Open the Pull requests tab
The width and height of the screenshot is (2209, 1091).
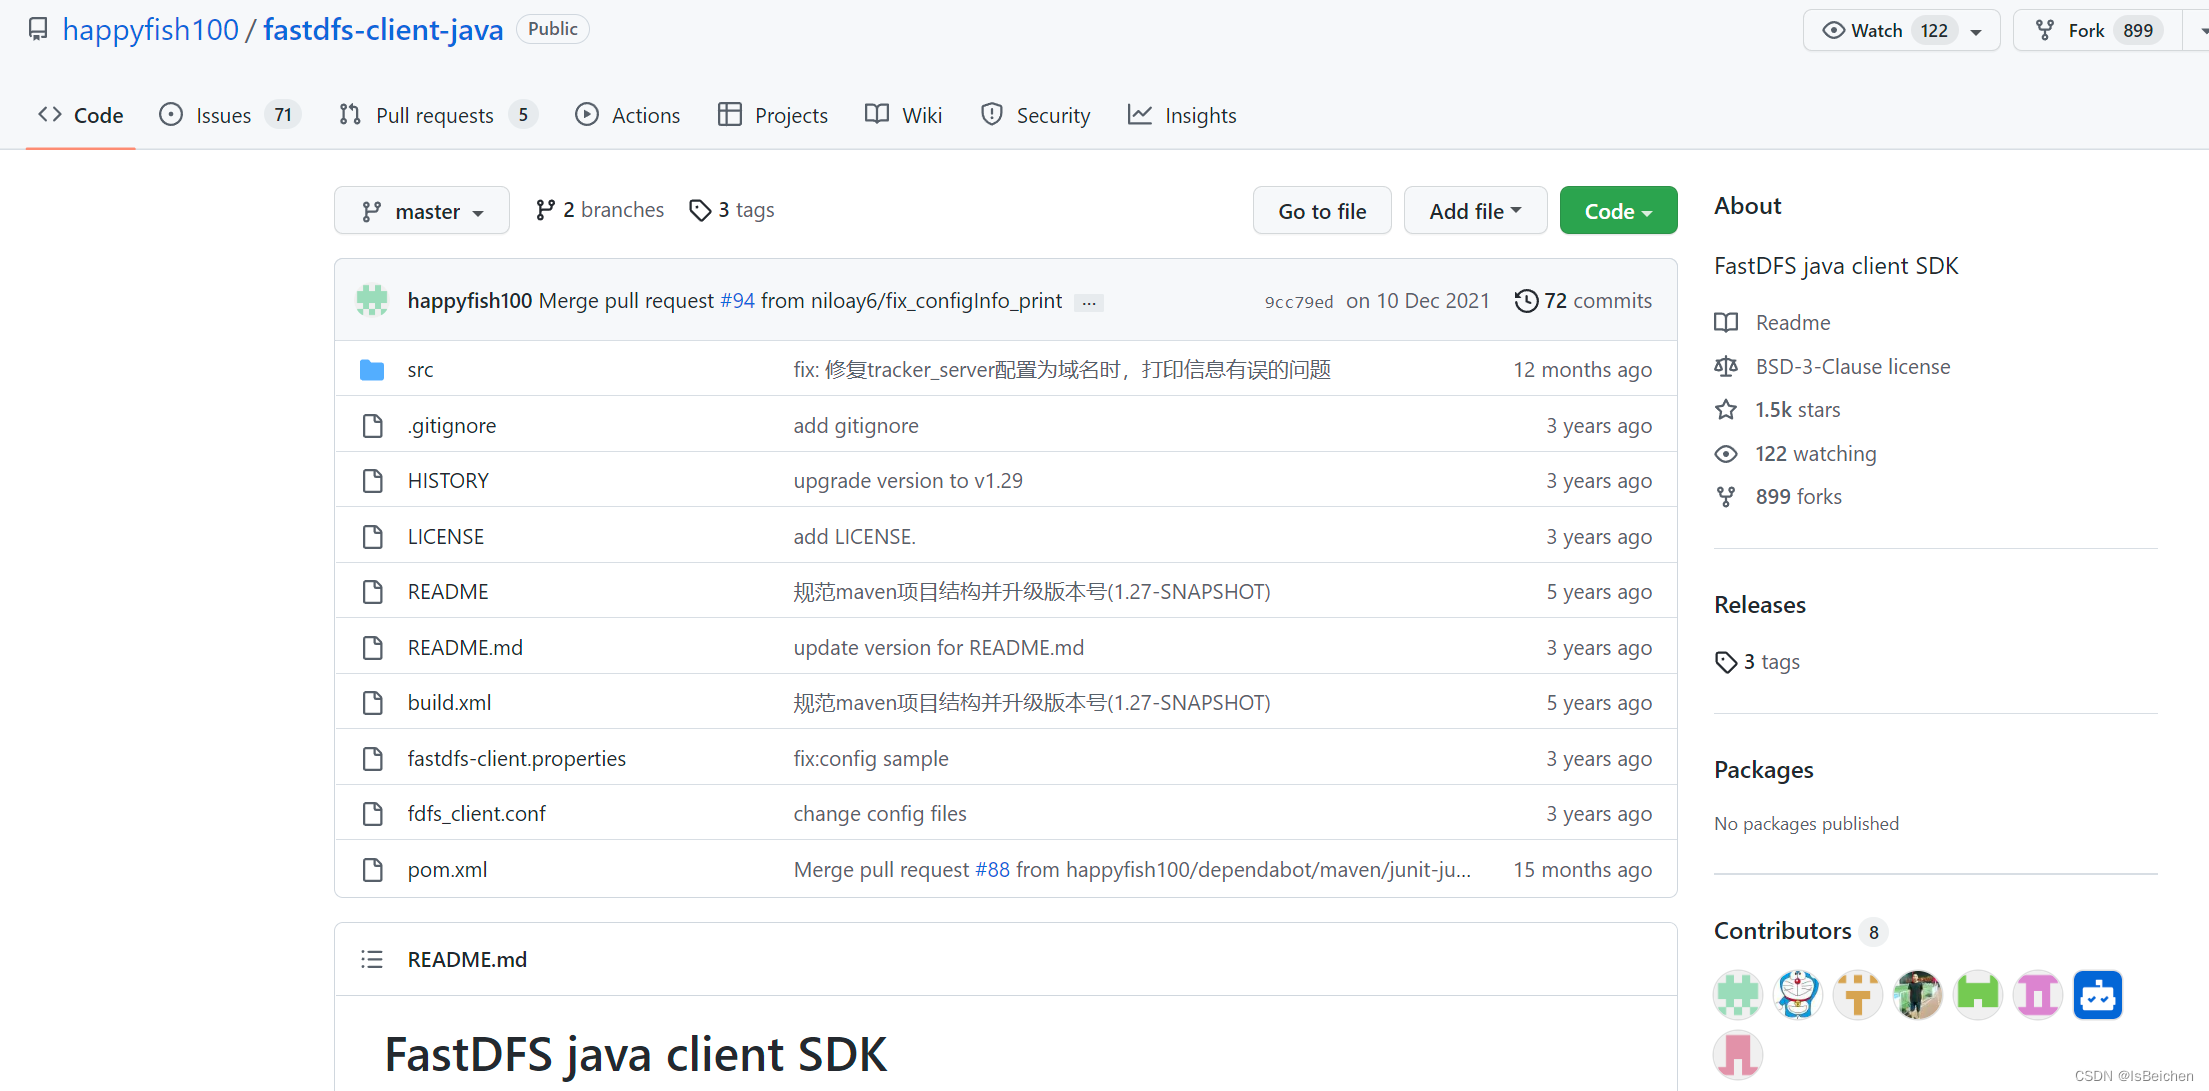437,115
